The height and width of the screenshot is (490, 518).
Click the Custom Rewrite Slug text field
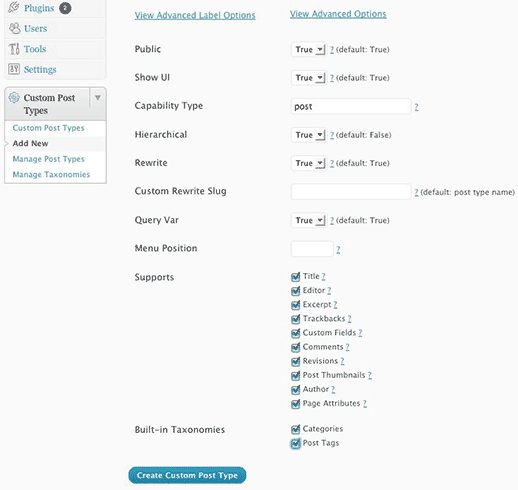click(x=351, y=192)
